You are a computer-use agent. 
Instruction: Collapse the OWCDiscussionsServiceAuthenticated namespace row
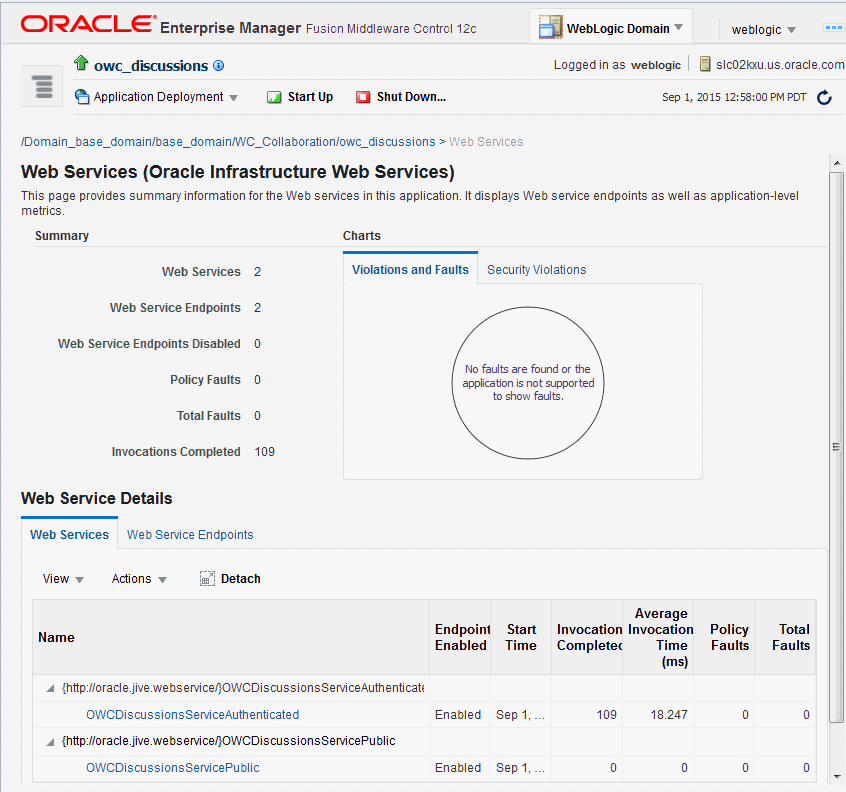(x=49, y=688)
